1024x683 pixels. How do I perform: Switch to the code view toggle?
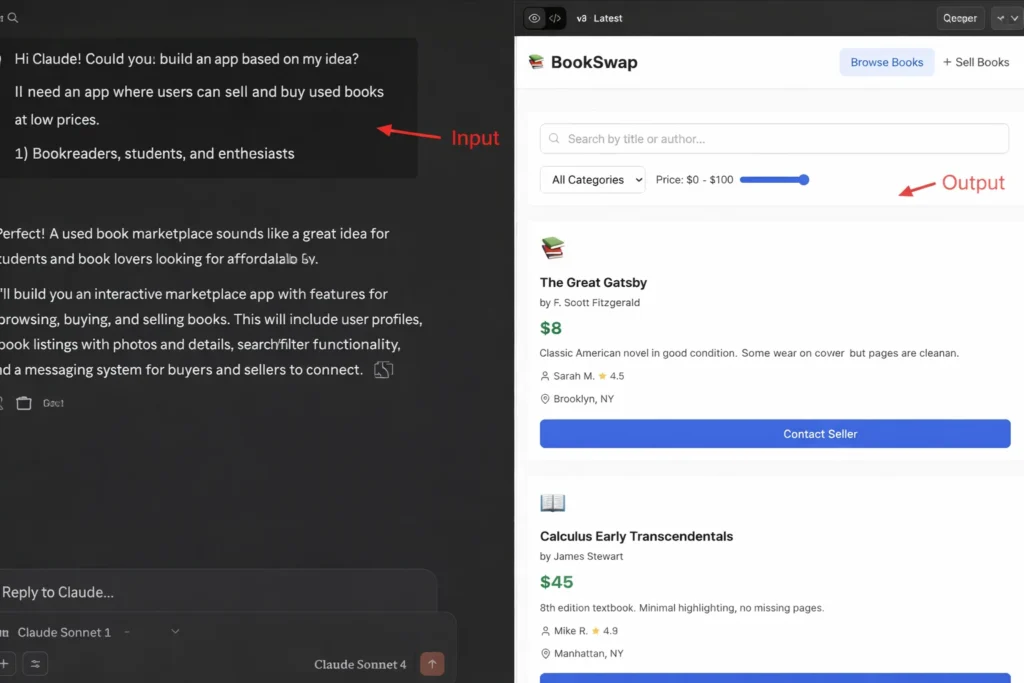point(555,18)
